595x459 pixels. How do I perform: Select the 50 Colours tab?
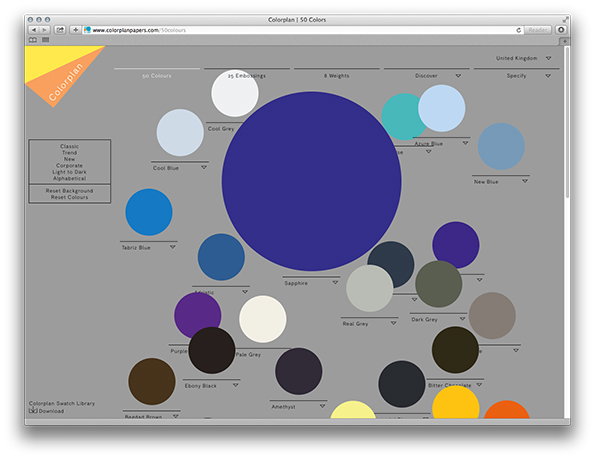(x=157, y=76)
